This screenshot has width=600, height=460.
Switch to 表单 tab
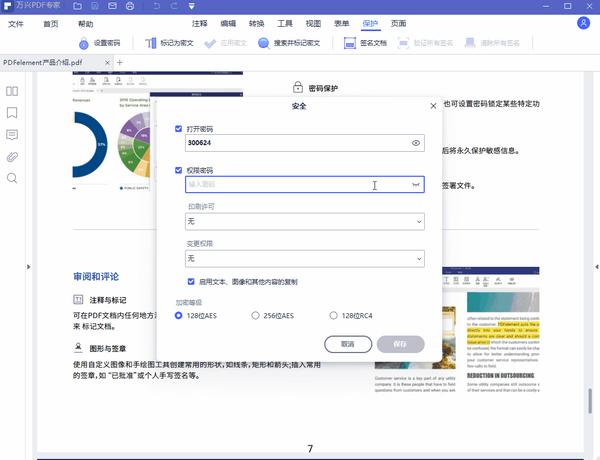pos(341,24)
